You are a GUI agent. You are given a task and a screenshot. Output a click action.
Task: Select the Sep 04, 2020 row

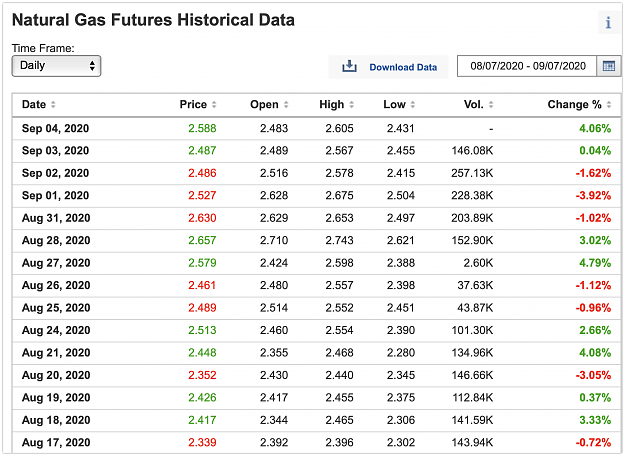316,128
